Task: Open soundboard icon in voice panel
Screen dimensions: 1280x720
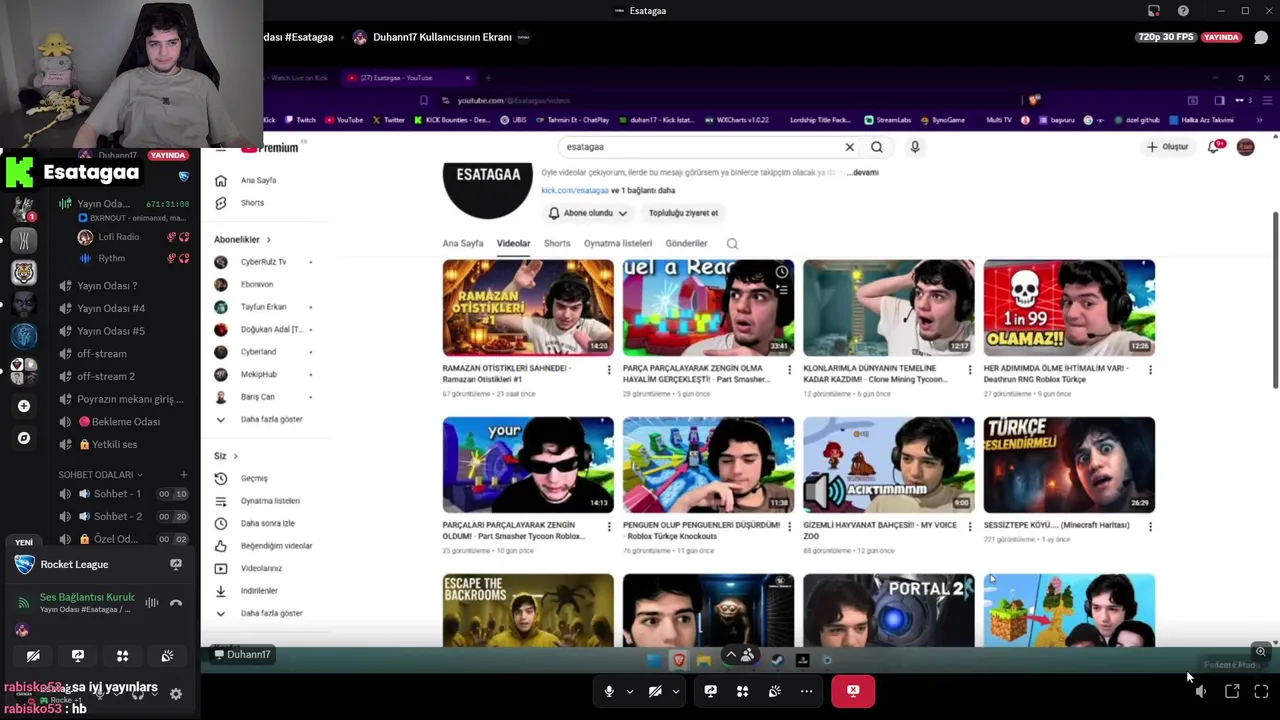Action: [167, 656]
